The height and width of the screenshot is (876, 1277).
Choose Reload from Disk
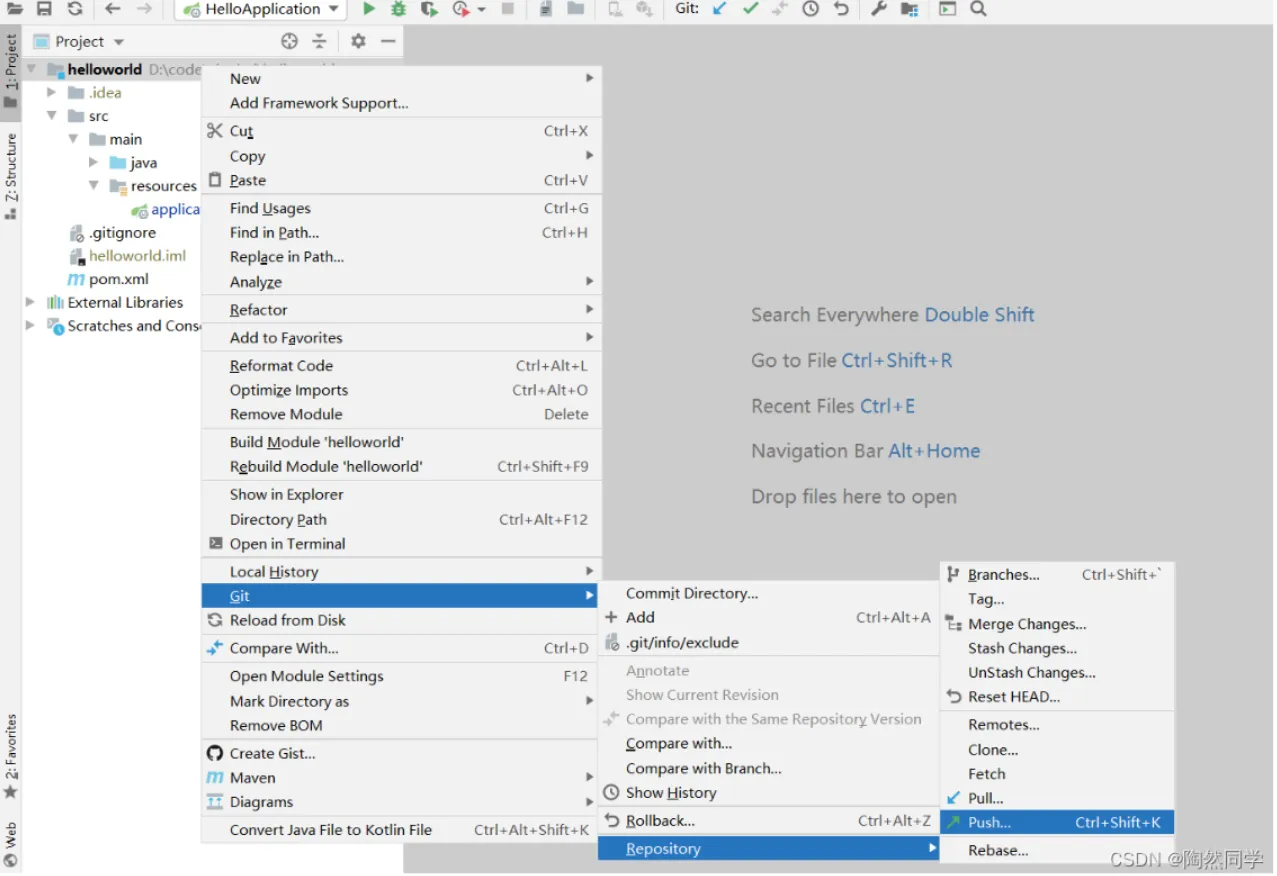401,620
